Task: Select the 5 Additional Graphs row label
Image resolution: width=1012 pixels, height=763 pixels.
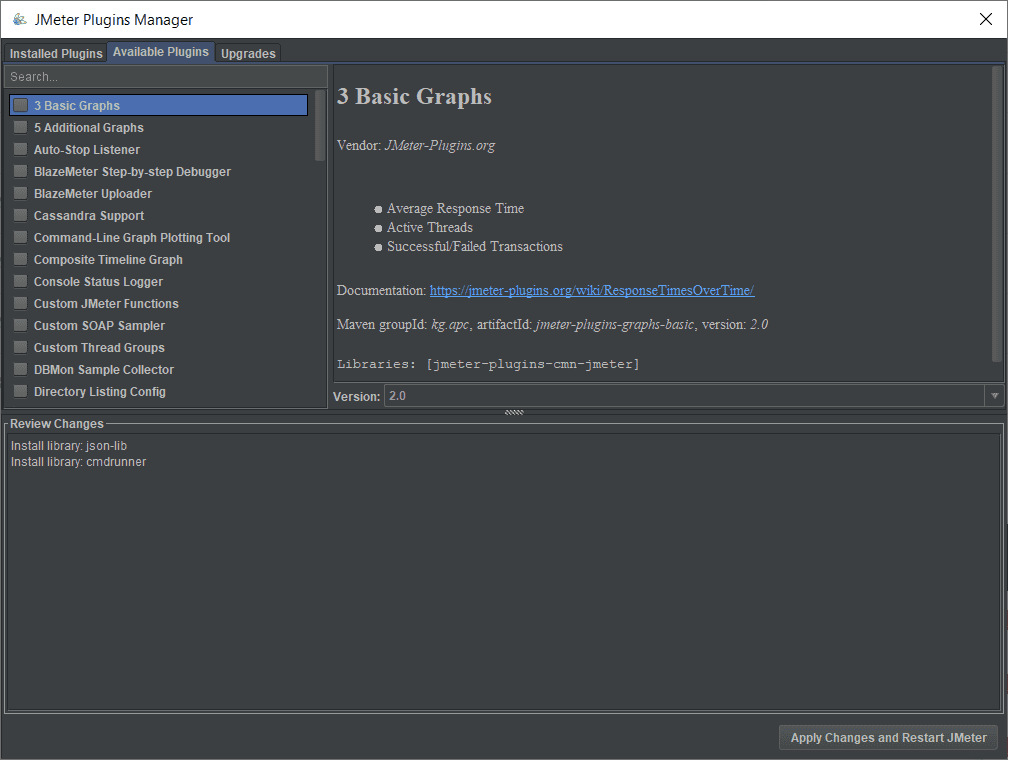Action: [x=89, y=128]
